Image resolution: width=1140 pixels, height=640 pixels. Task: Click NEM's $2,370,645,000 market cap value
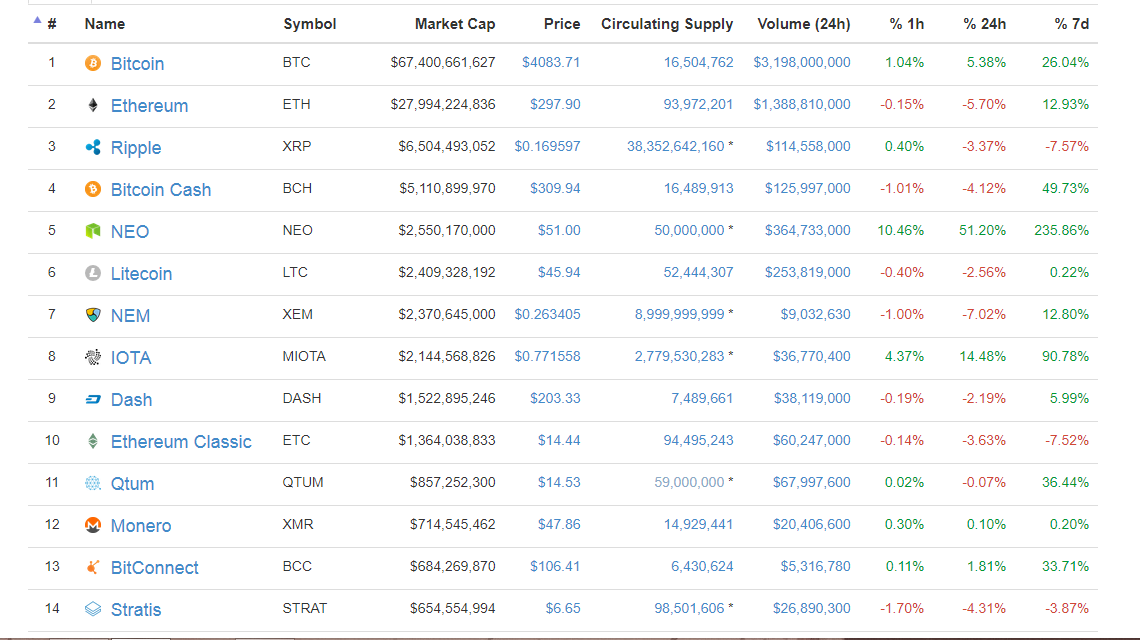click(x=447, y=314)
